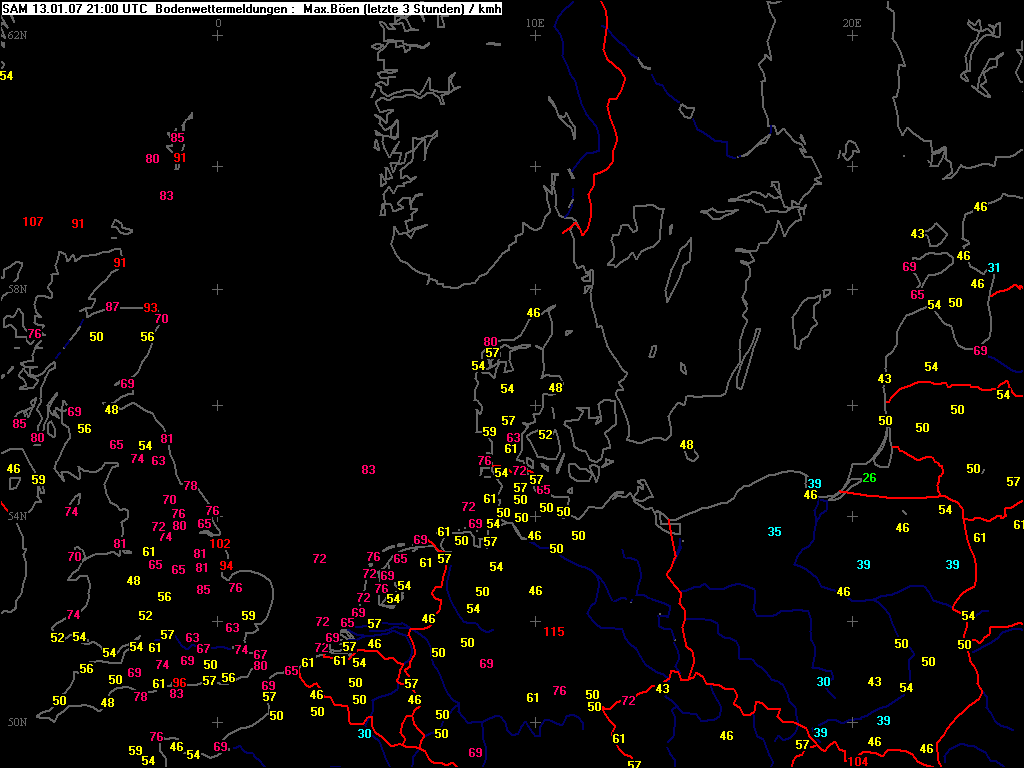Click the red 115 gust value
Image resolution: width=1024 pixels, height=768 pixels.
click(553, 632)
